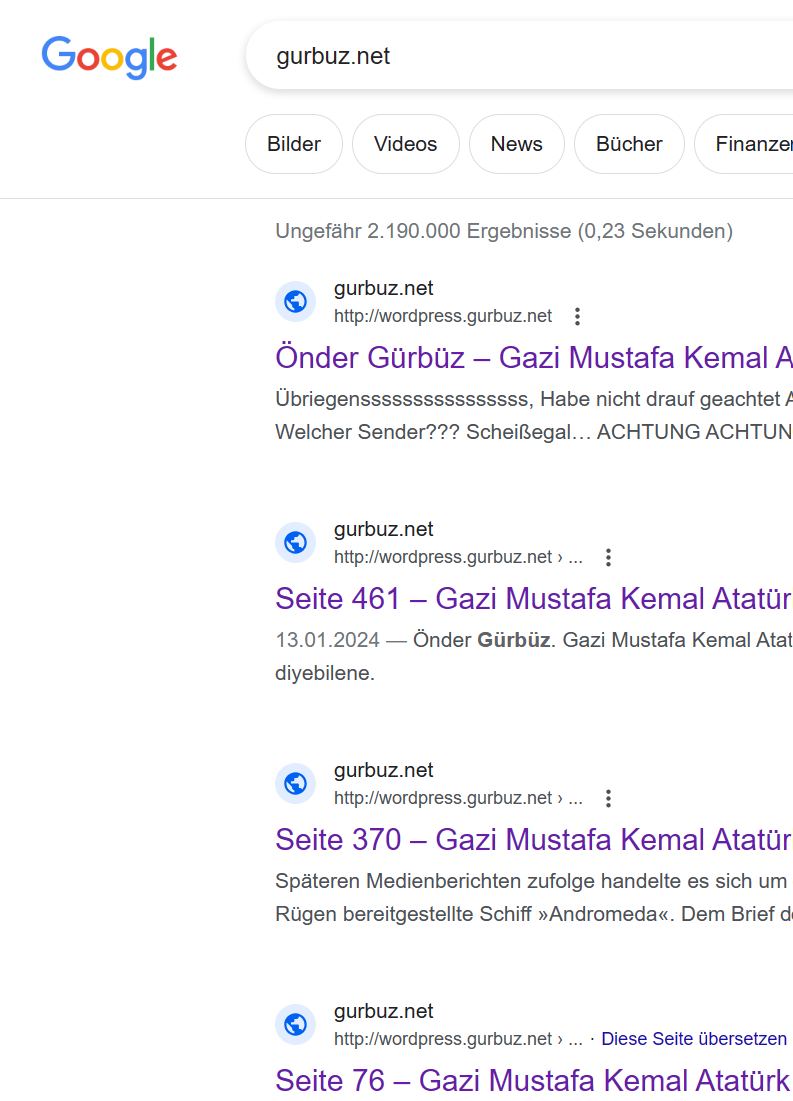The image size is (793, 1101).
Task: Open the Seite 461 result link
Action: click(x=534, y=598)
